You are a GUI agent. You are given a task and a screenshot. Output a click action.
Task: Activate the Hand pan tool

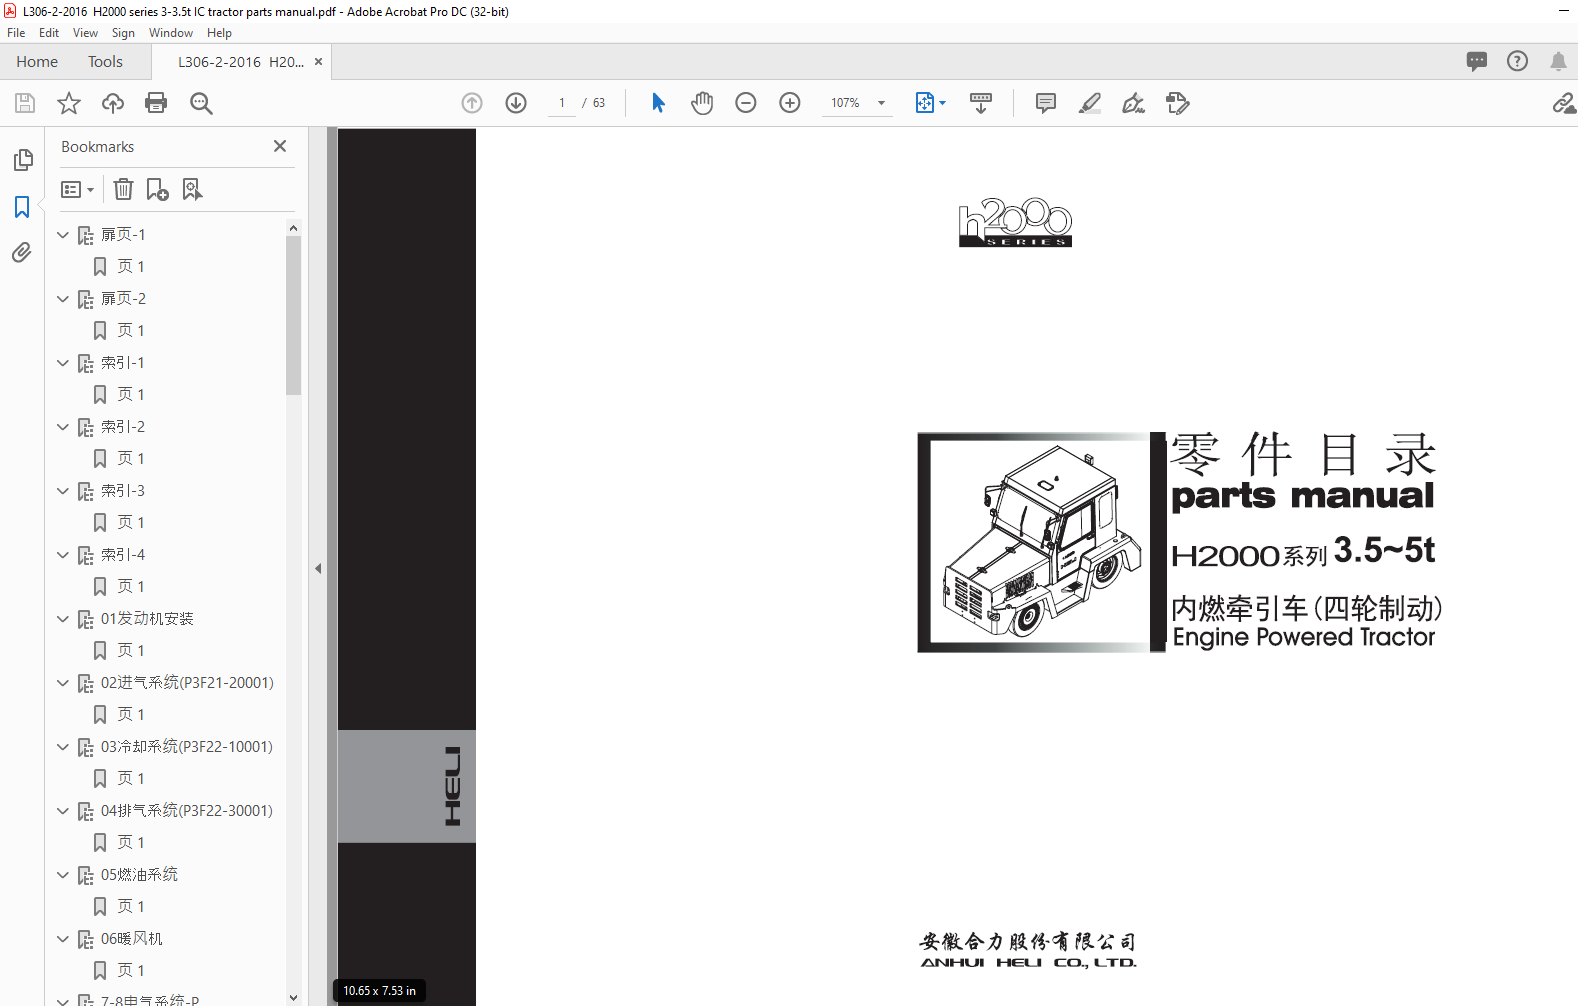tap(702, 103)
